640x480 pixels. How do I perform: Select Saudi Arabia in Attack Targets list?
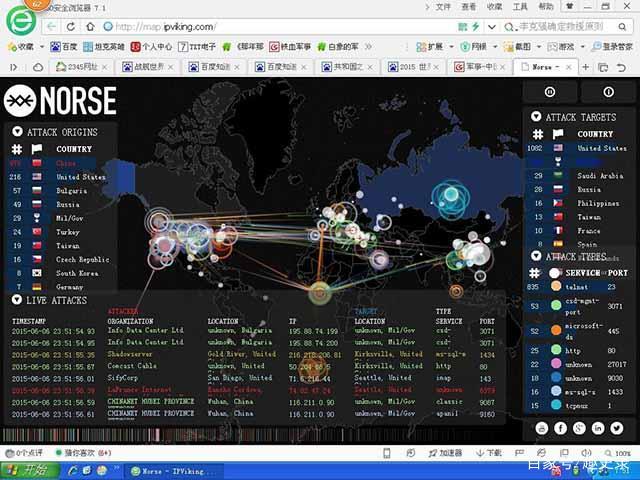tap(579, 176)
